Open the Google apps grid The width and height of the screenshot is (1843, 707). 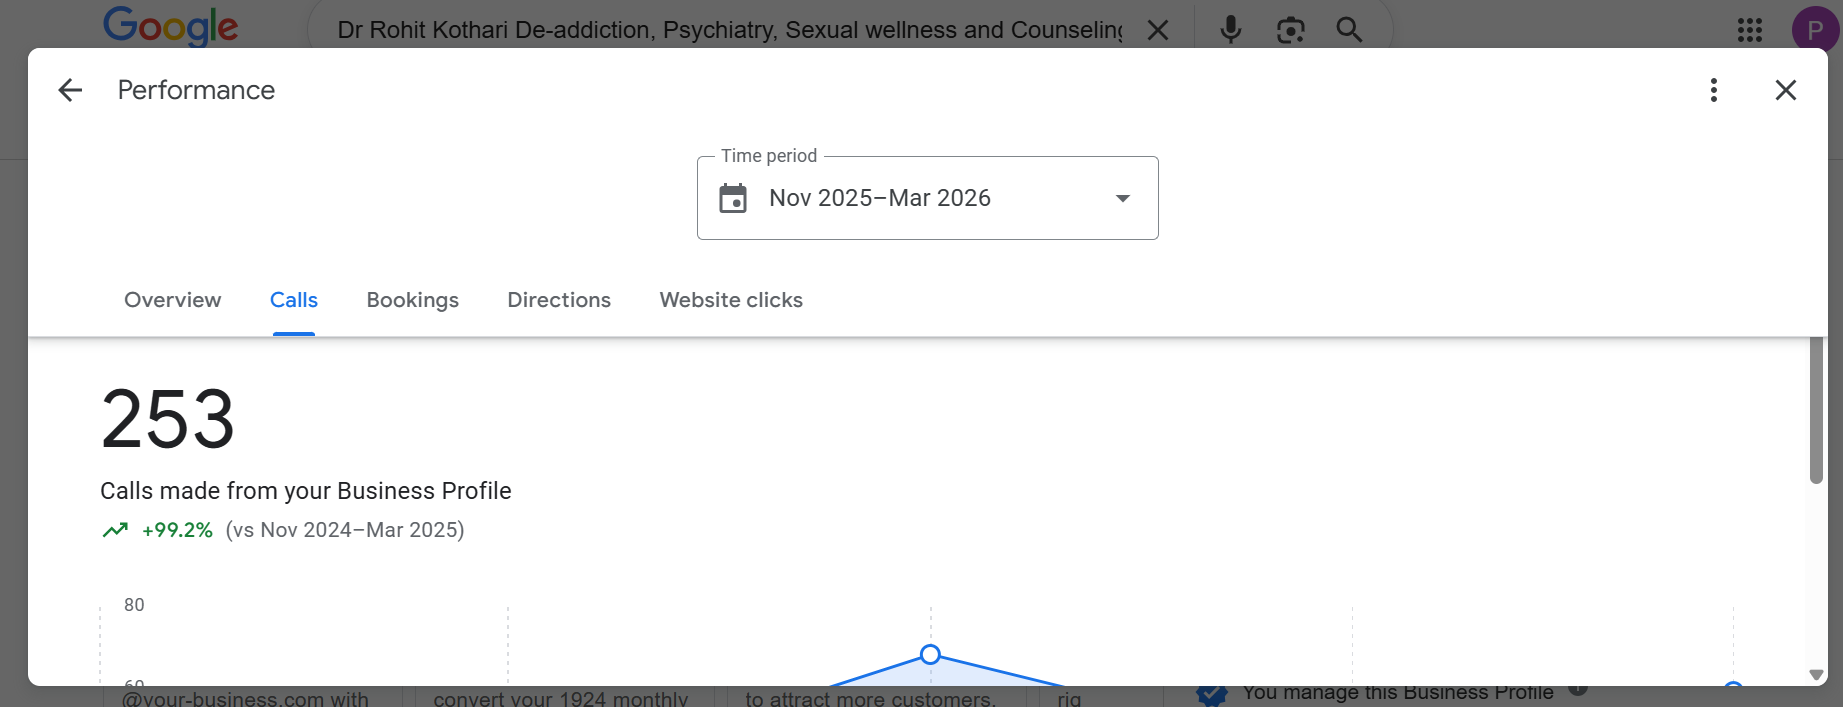pyautogui.click(x=1750, y=30)
